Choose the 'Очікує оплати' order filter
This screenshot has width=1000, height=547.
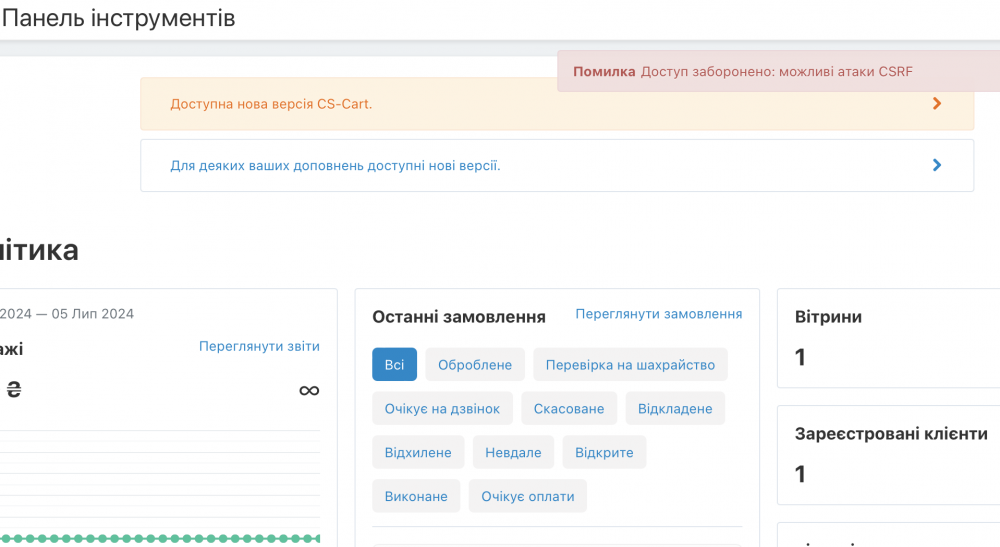[x=528, y=497]
